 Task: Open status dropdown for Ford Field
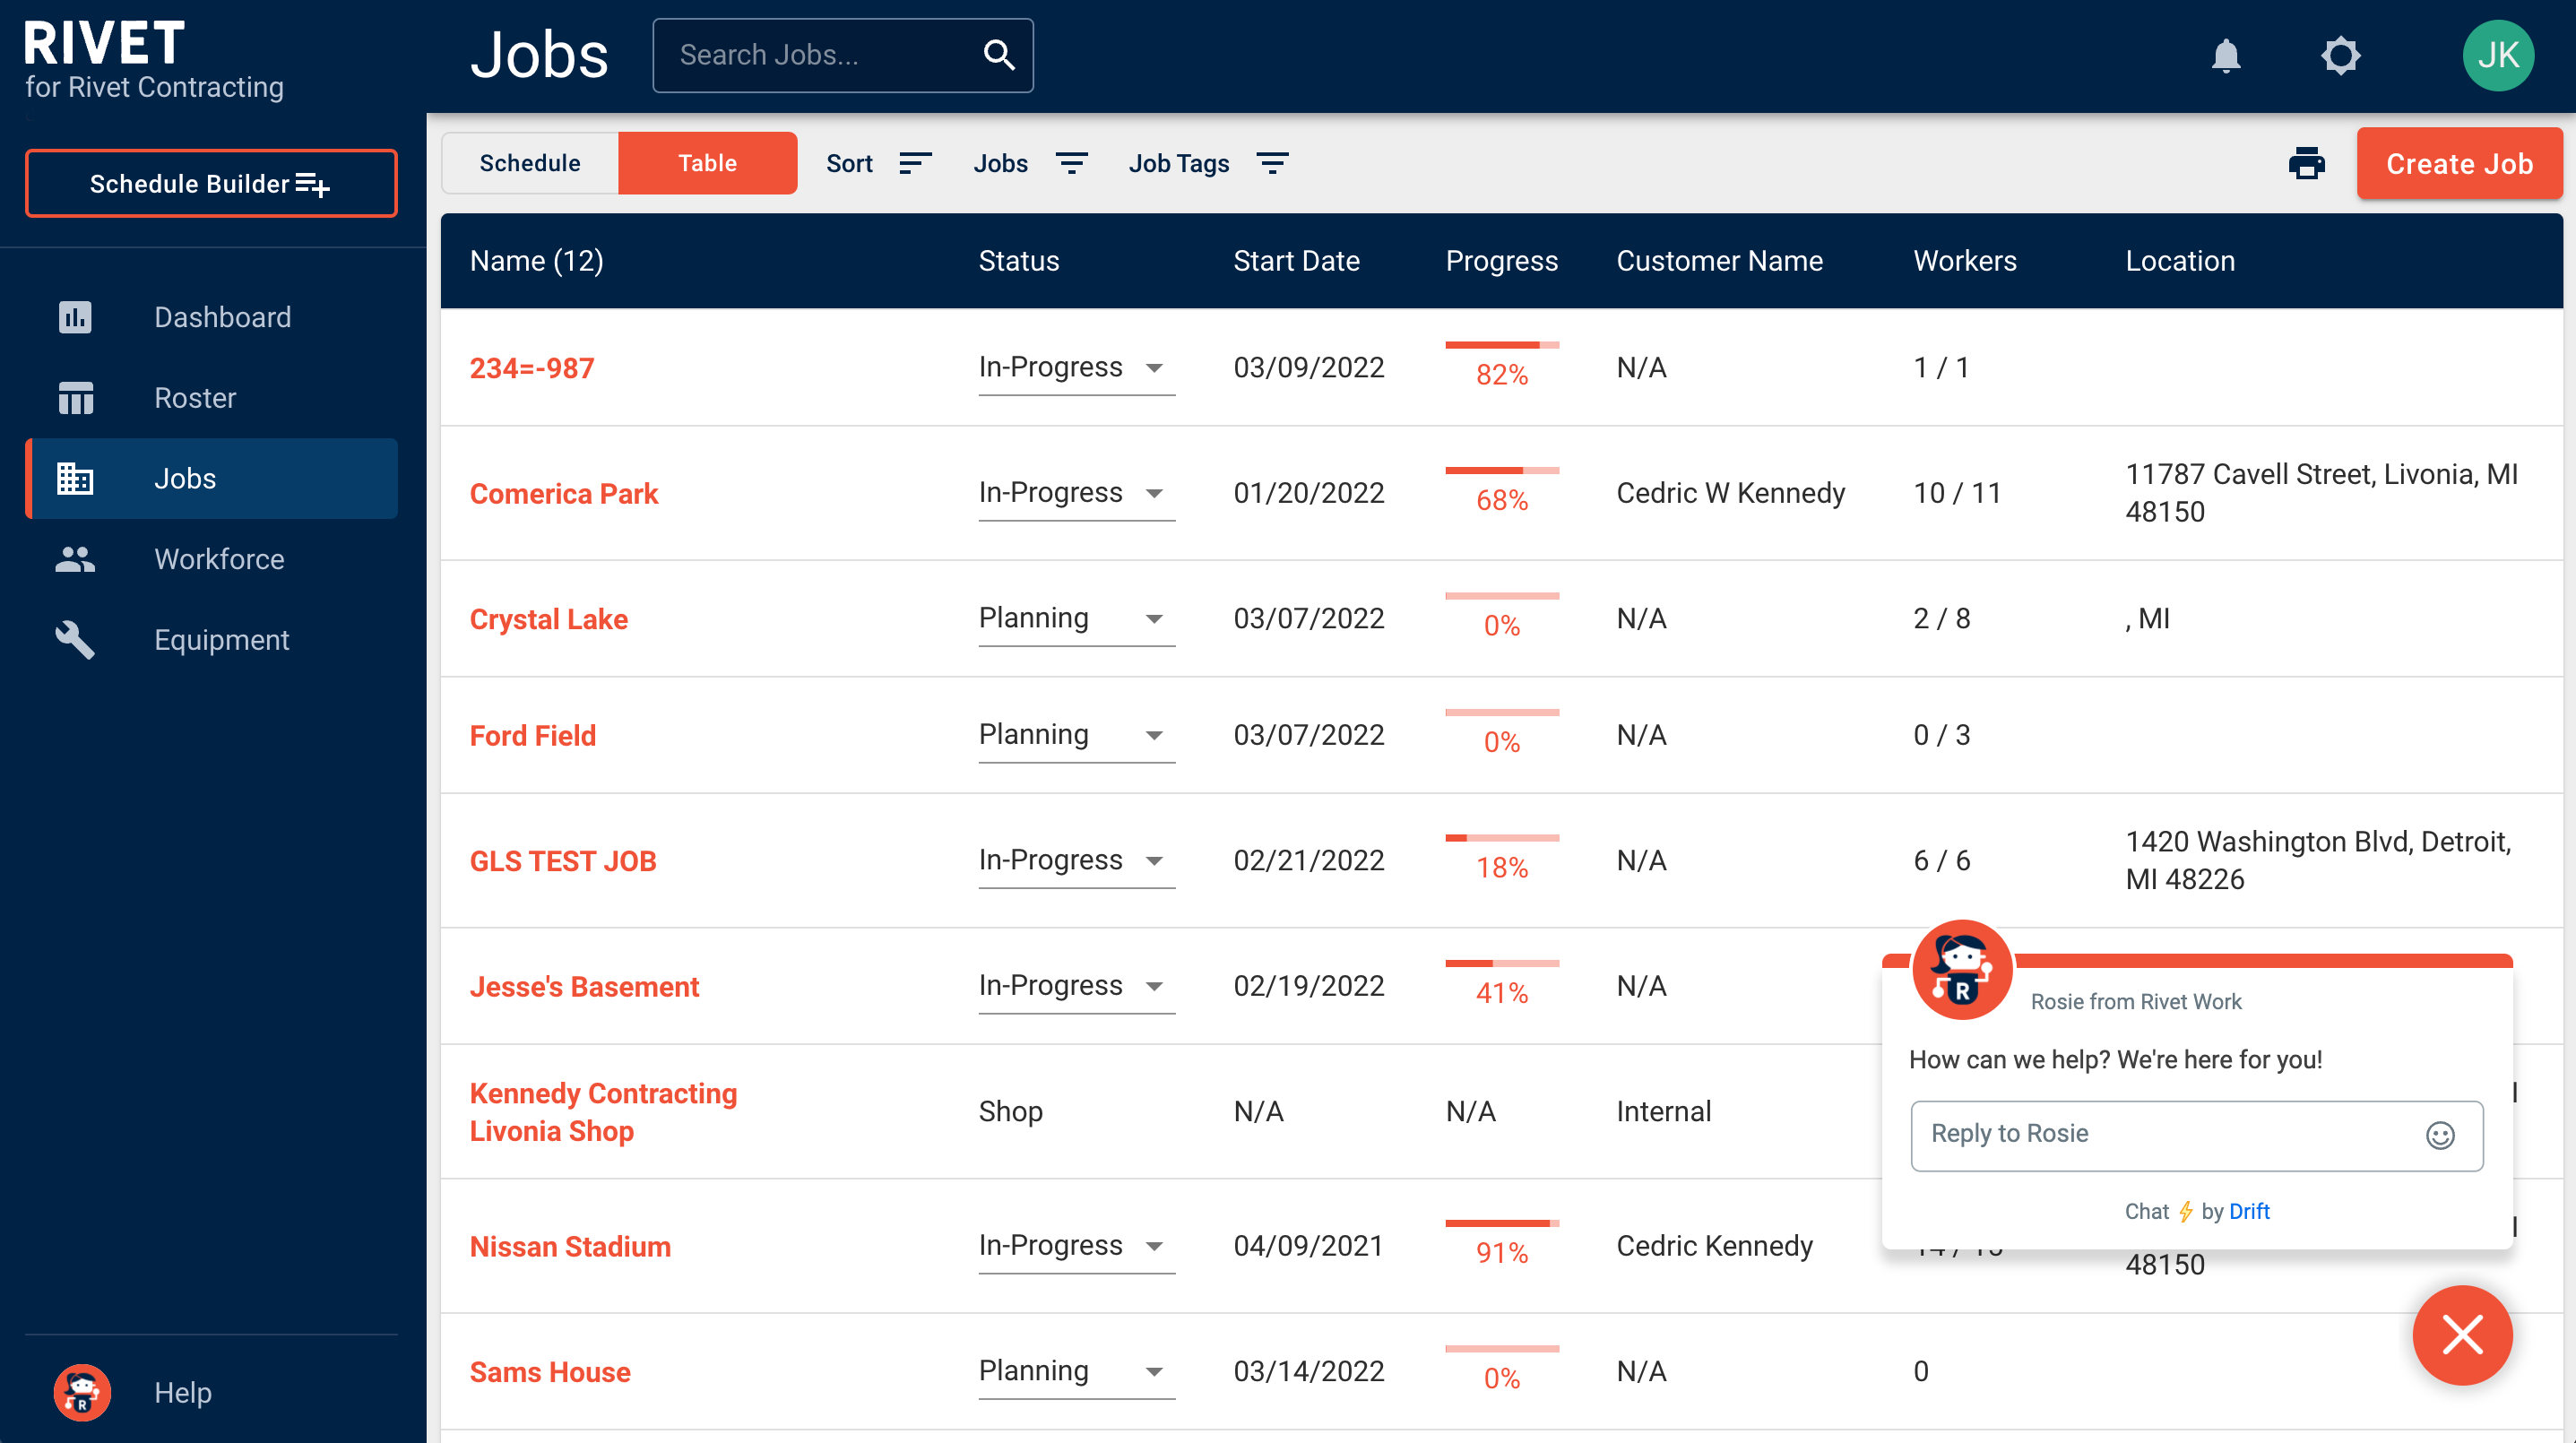coord(1076,735)
